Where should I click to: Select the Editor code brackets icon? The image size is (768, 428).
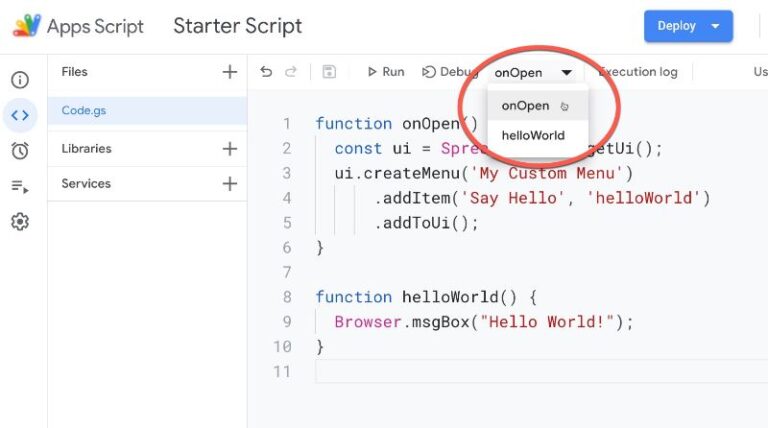[20, 116]
